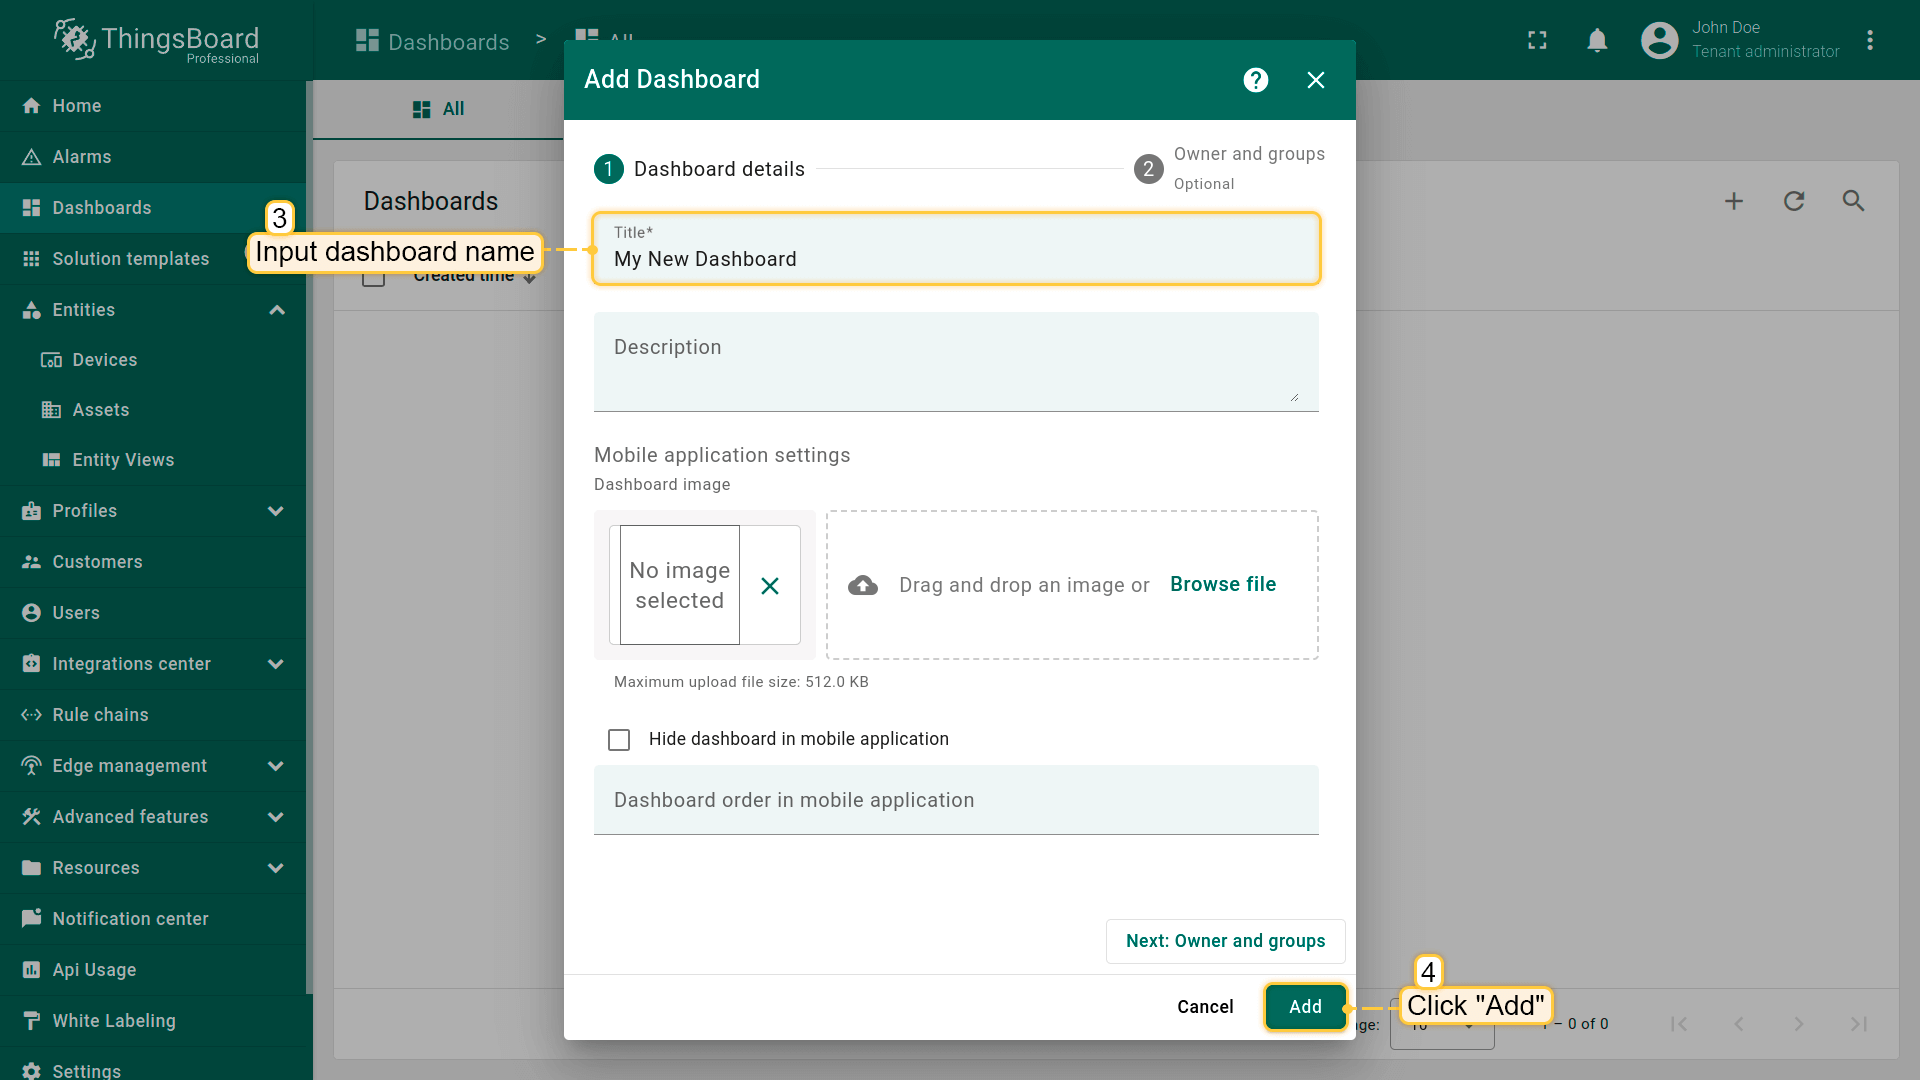Clear the selected dashboard image
The height and width of the screenshot is (1080, 1920).
[769, 586]
